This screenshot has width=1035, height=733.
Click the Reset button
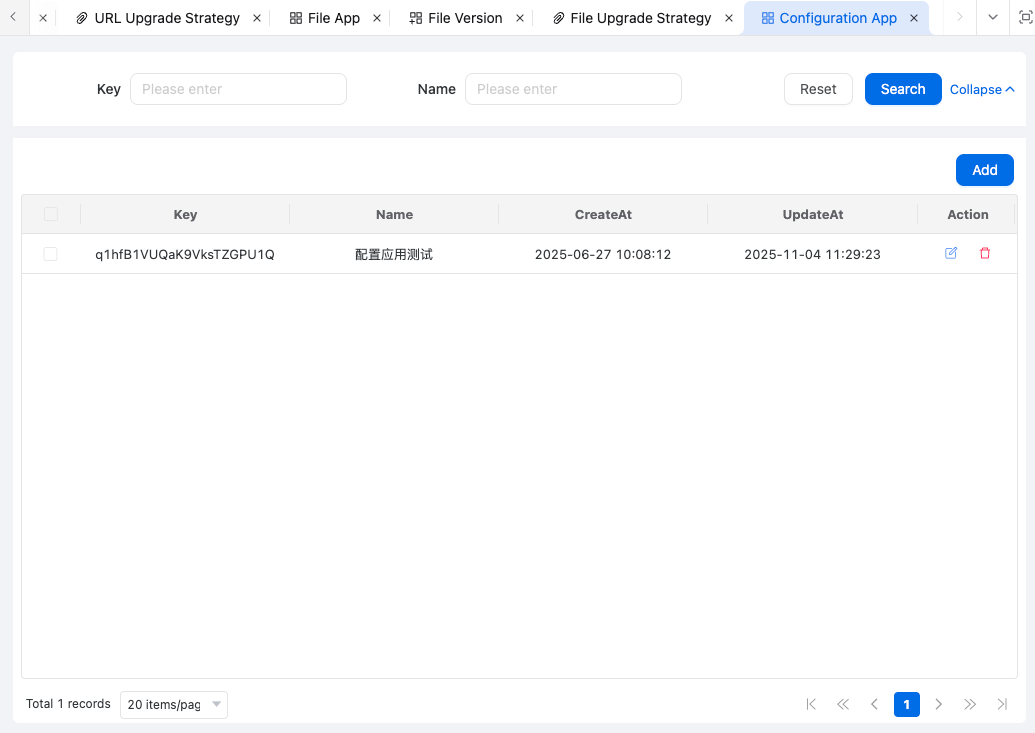[817, 89]
